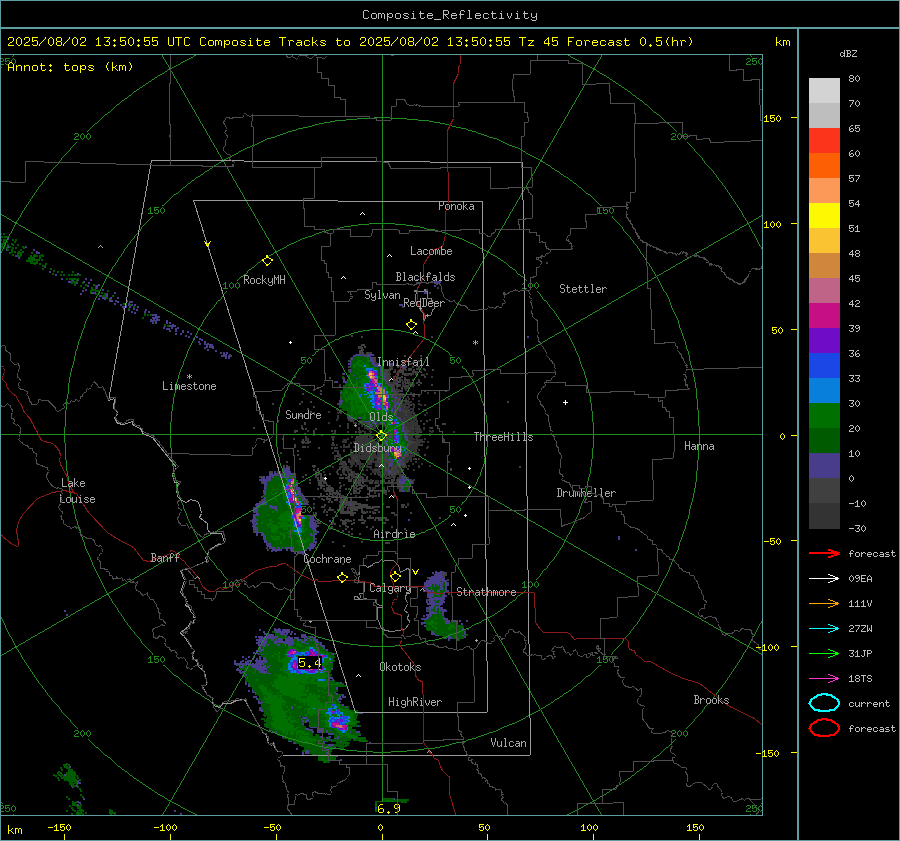Screen dimensions: 900x841
Task: Click the Sylvan city label
Action: (x=382, y=295)
